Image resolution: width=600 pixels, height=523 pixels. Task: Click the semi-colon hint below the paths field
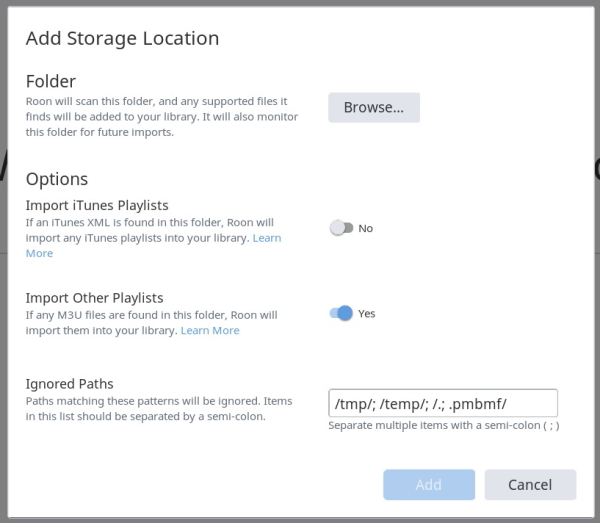(444, 425)
